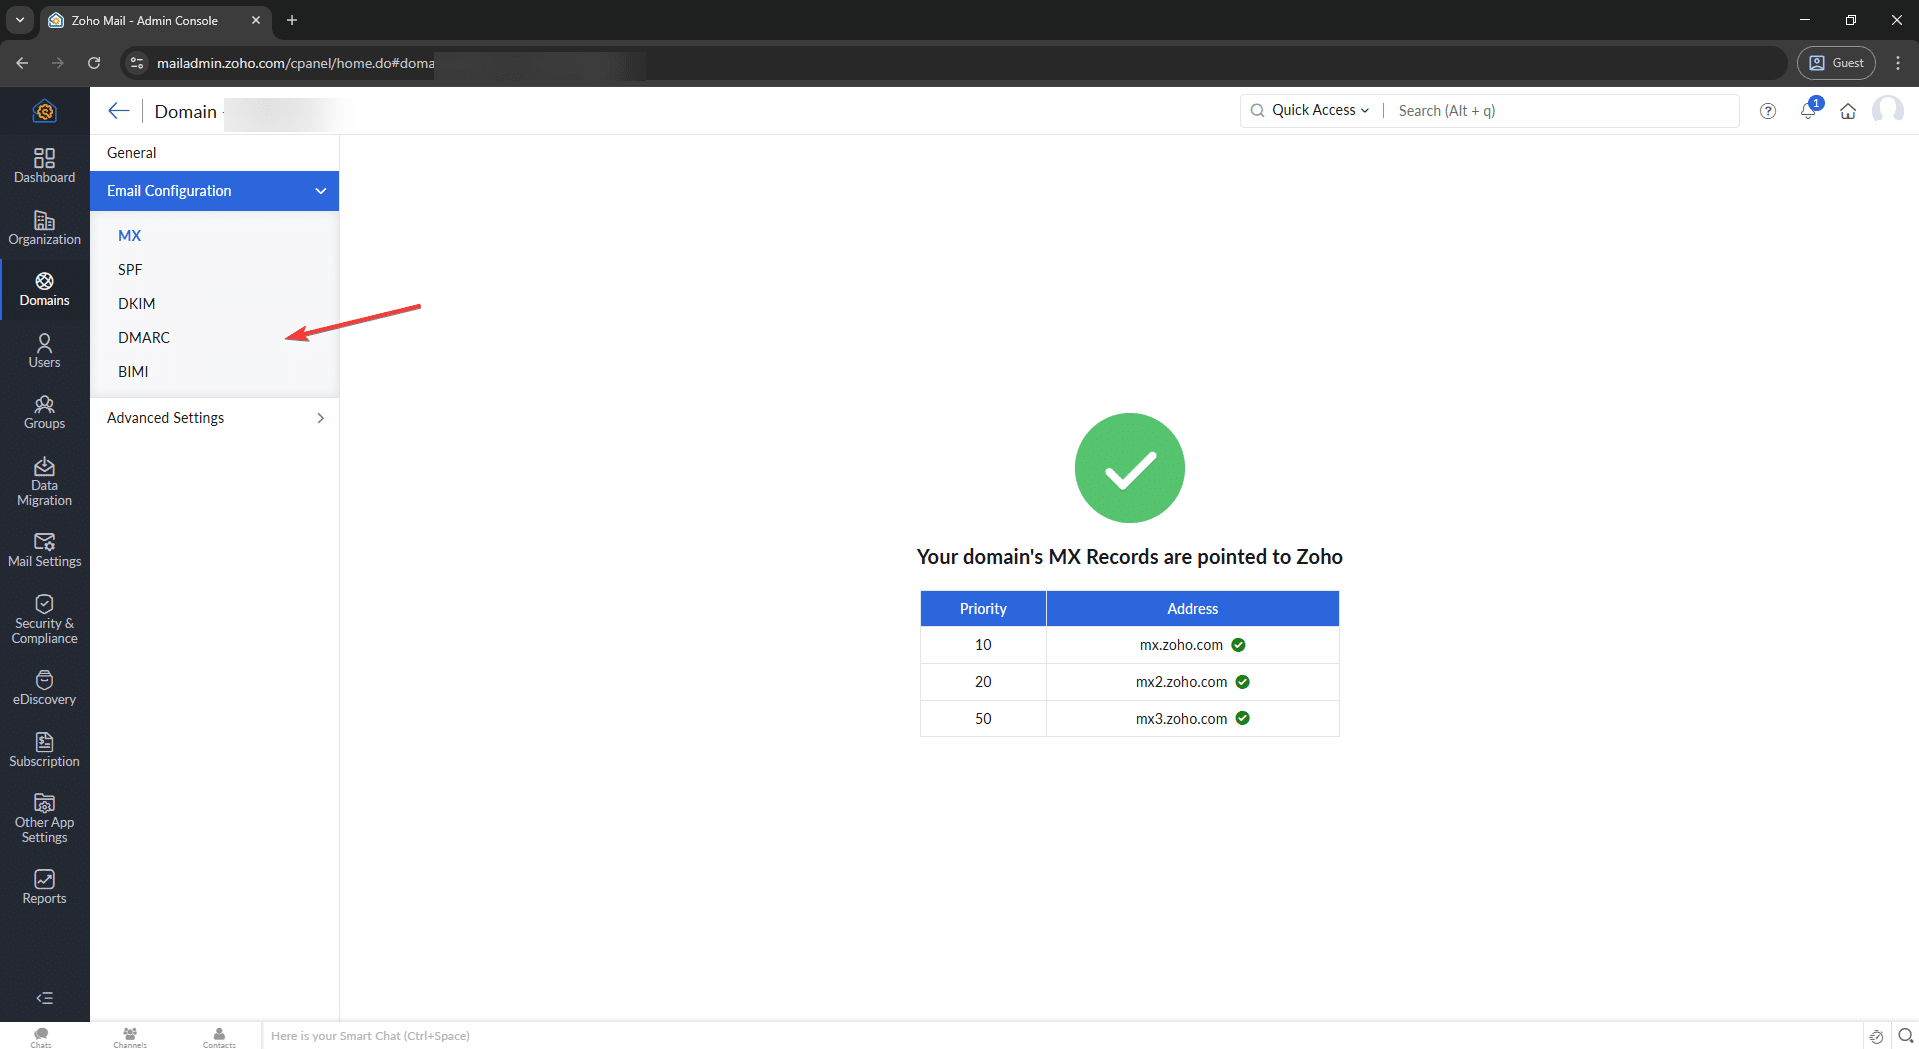Collapse the left sidebar menu

44,998
